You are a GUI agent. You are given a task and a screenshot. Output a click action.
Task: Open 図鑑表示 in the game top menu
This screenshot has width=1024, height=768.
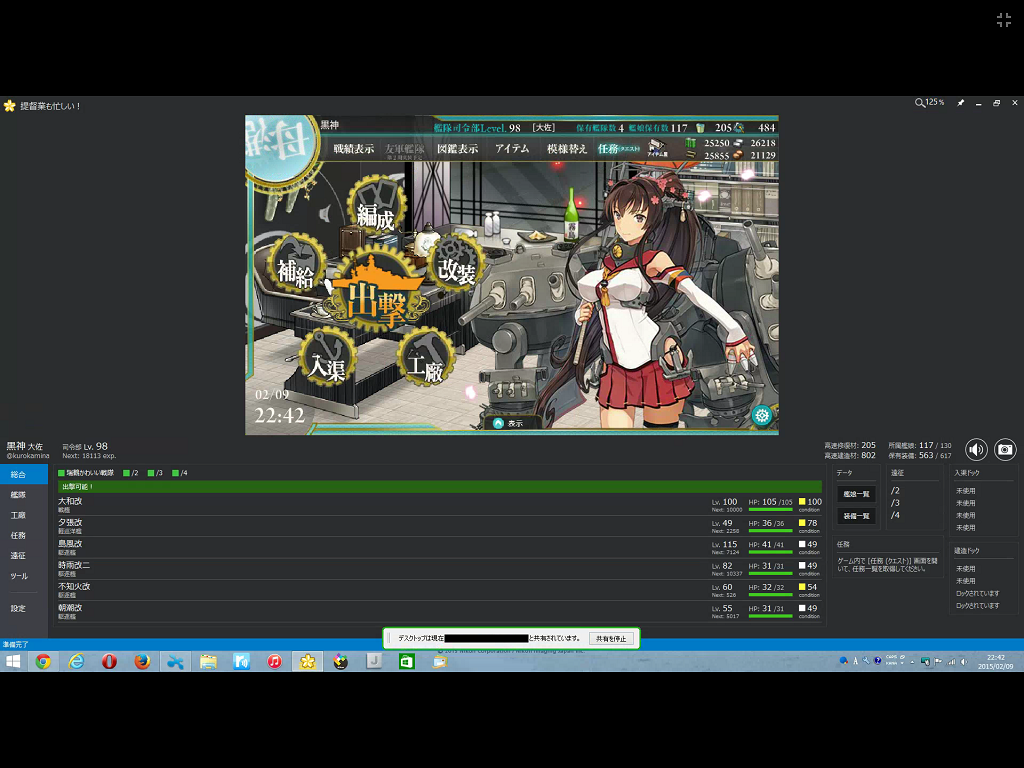(x=457, y=149)
